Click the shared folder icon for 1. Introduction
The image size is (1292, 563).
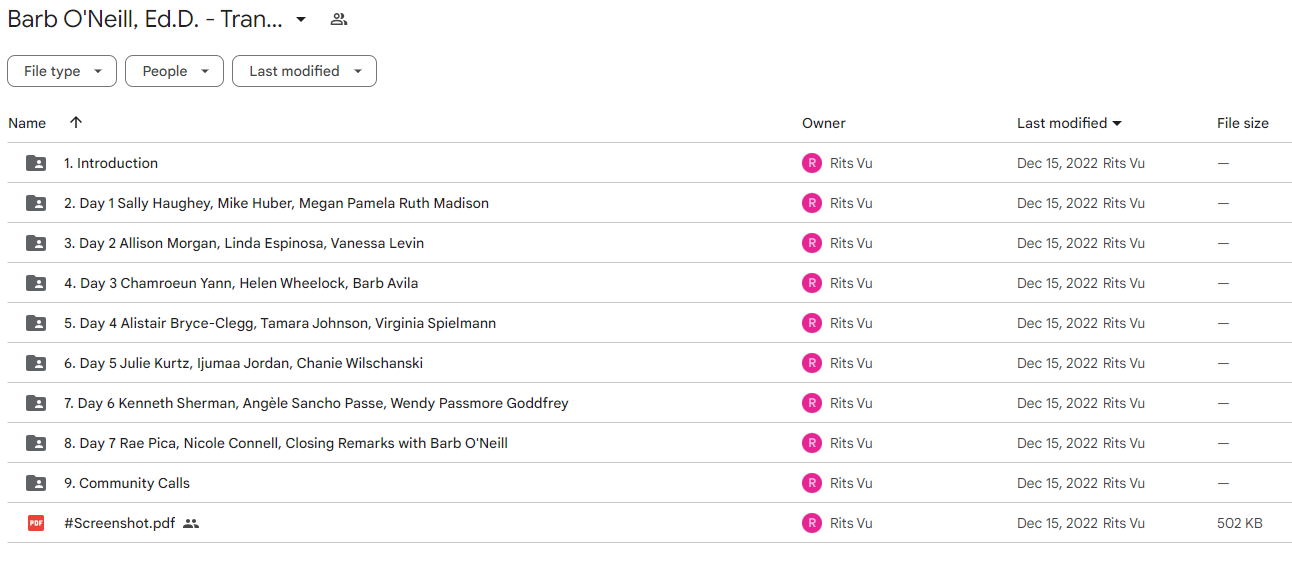tap(36, 163)
